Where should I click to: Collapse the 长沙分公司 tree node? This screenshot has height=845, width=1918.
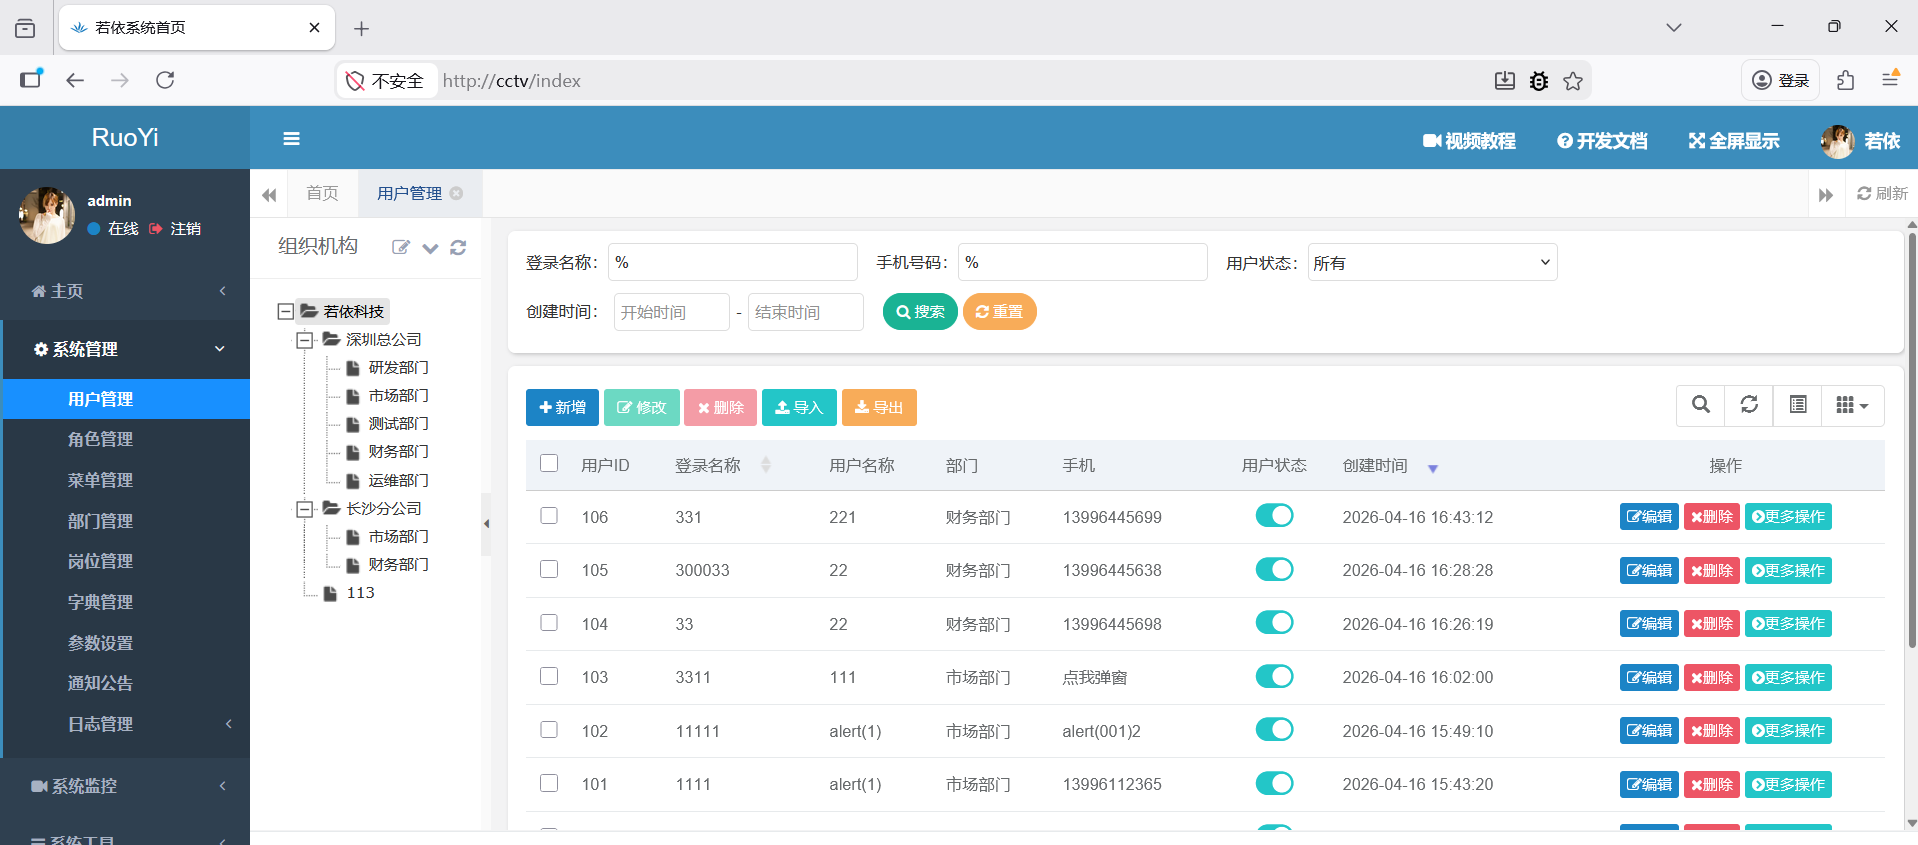[305, 509]
